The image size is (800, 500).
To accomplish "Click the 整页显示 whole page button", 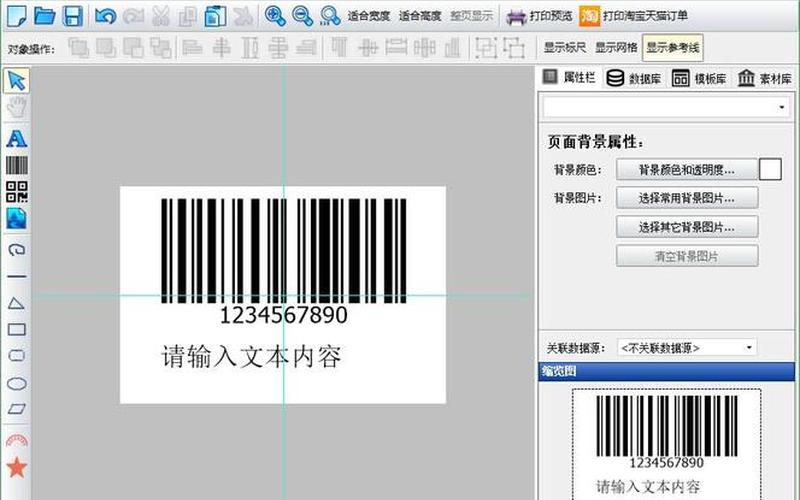I will tap(471, 16).
